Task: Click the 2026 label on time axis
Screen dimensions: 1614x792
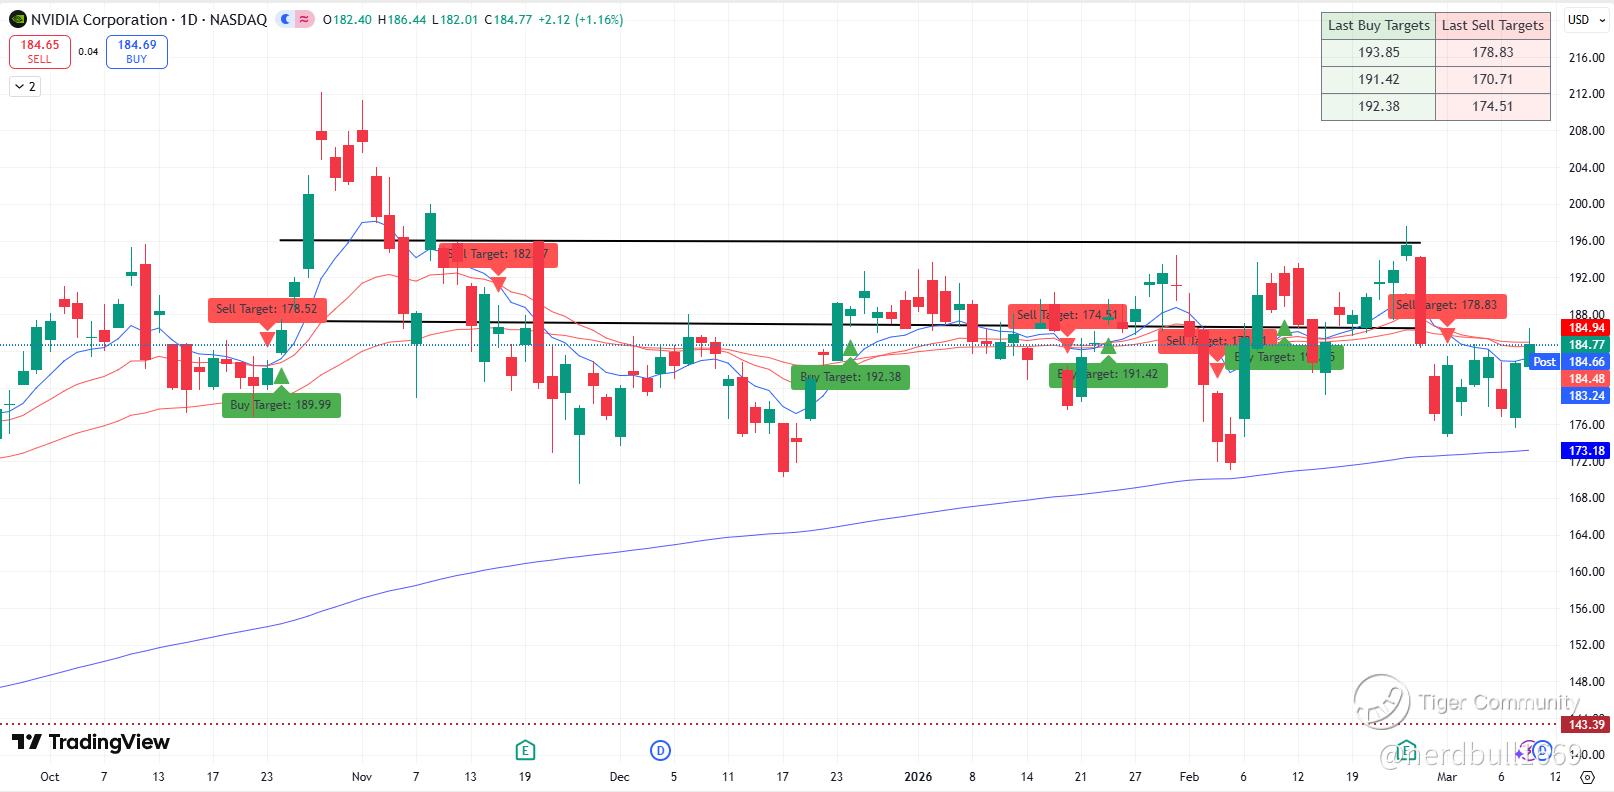Action: tap(918, 777)
